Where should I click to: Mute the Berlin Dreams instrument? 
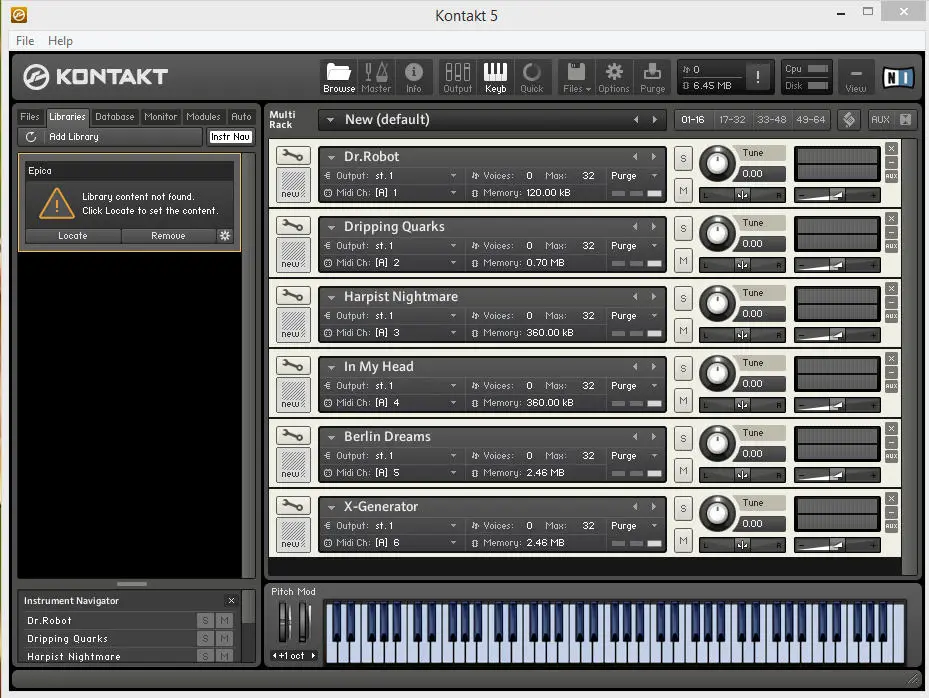point(683,470)
